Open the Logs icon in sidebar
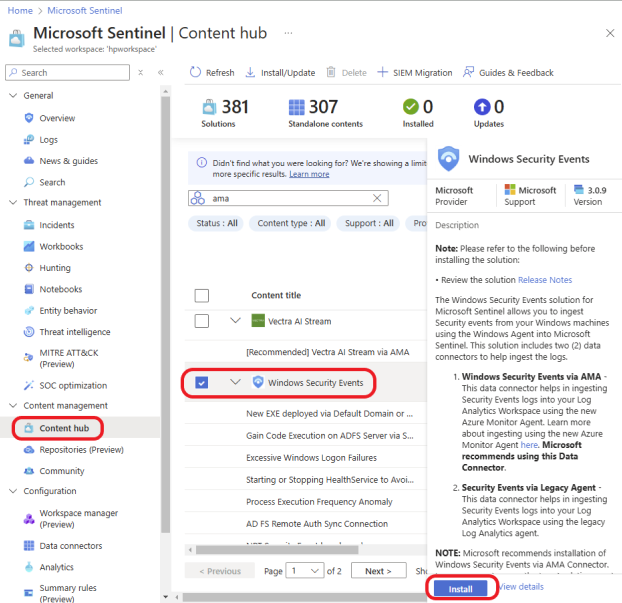Viewport: 622px width, 603px height. point(29,140)
